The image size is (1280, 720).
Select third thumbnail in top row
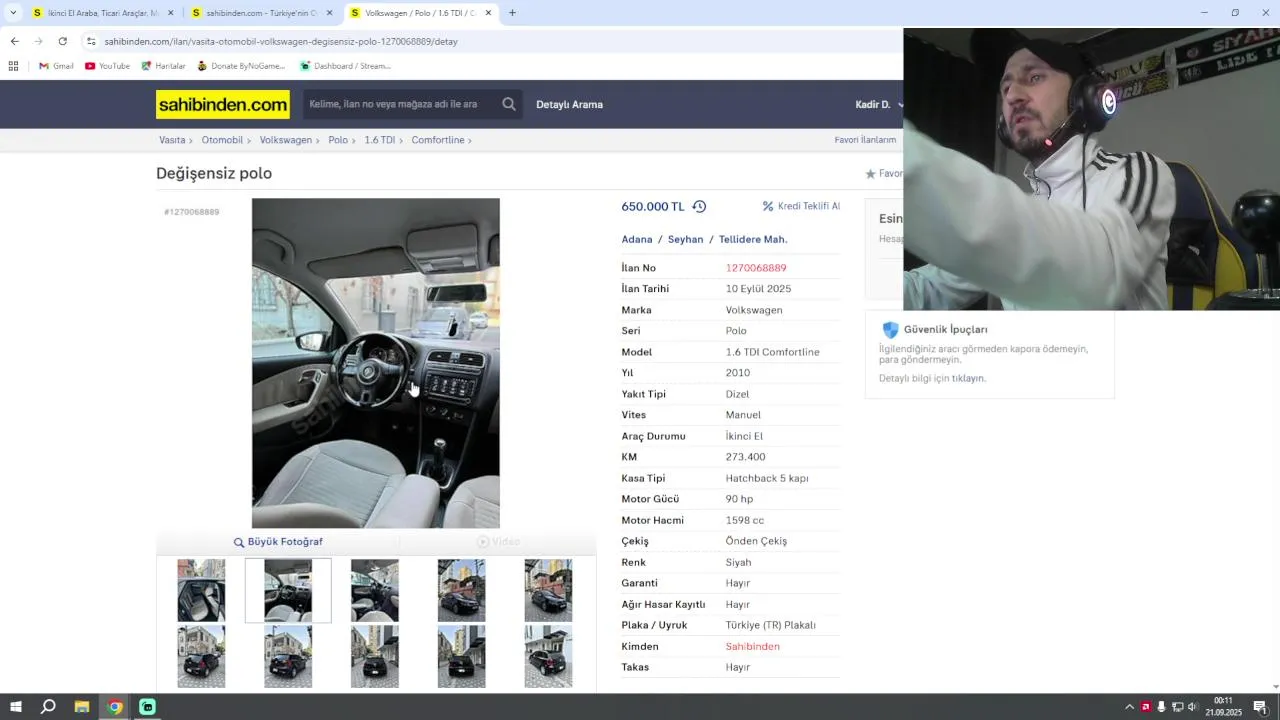(375, 590)
